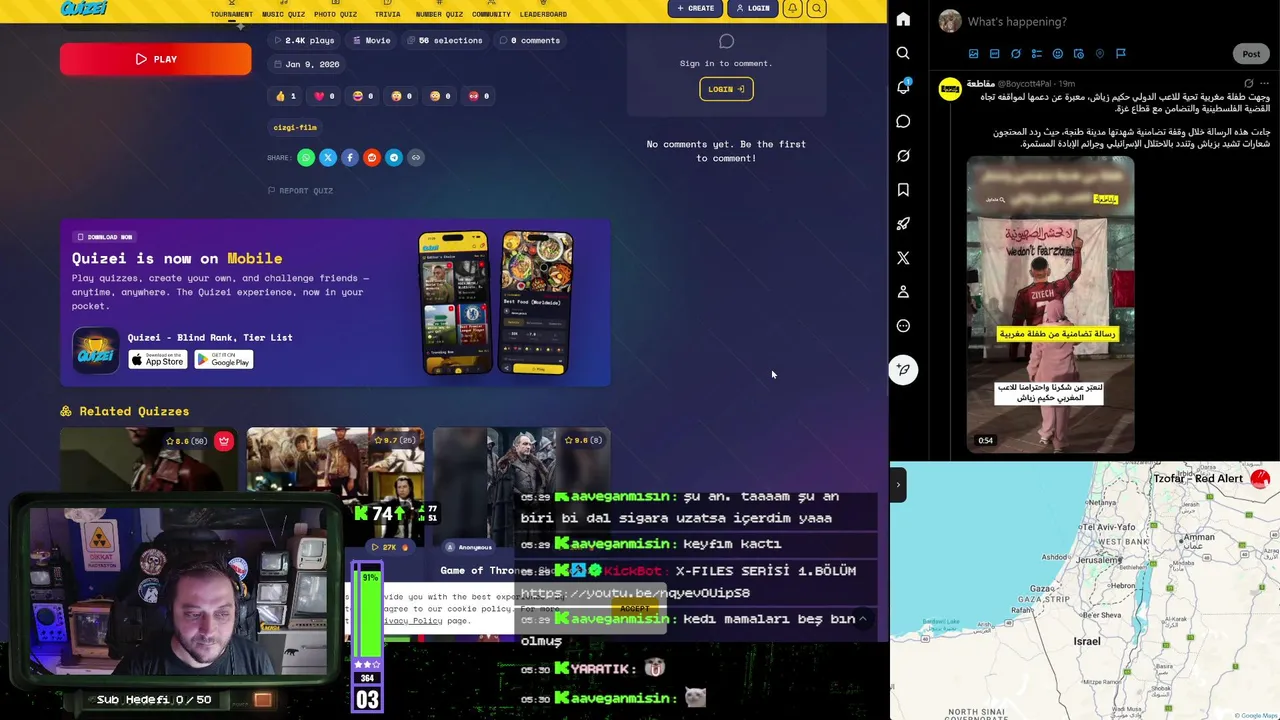Add a GIF to the post
The width and height of the screenshot is (1280, 720).
(994, 54)
